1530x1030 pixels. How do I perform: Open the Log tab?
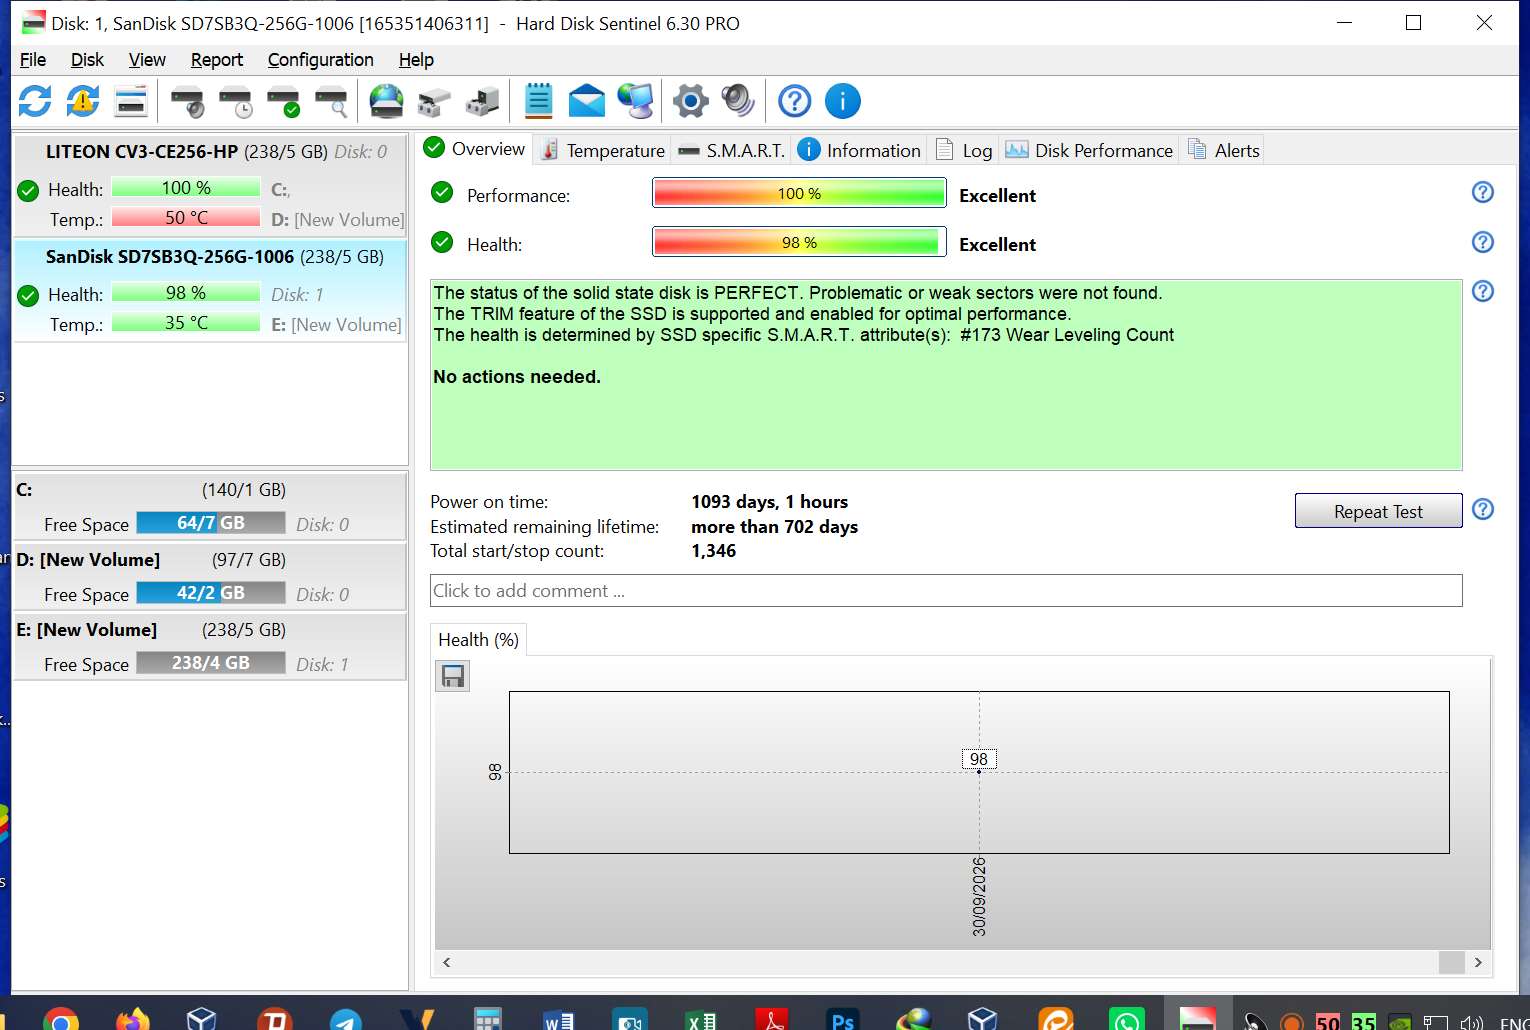pos(964,150)
